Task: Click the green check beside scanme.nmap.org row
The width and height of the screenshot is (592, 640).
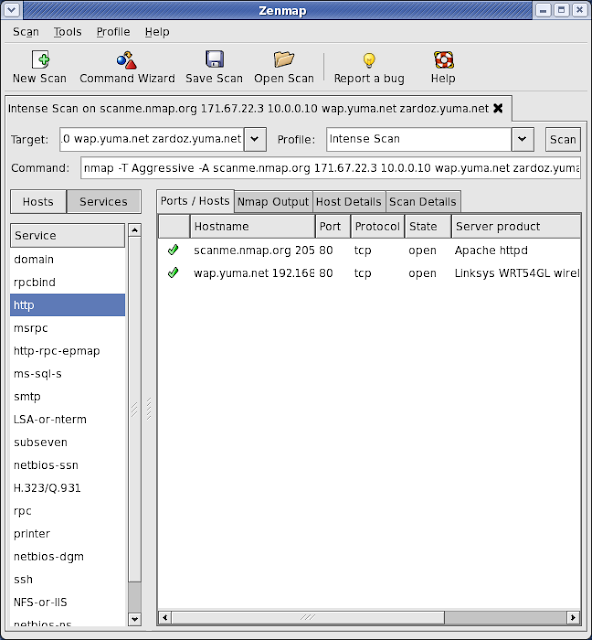Action: click(173, 249)
